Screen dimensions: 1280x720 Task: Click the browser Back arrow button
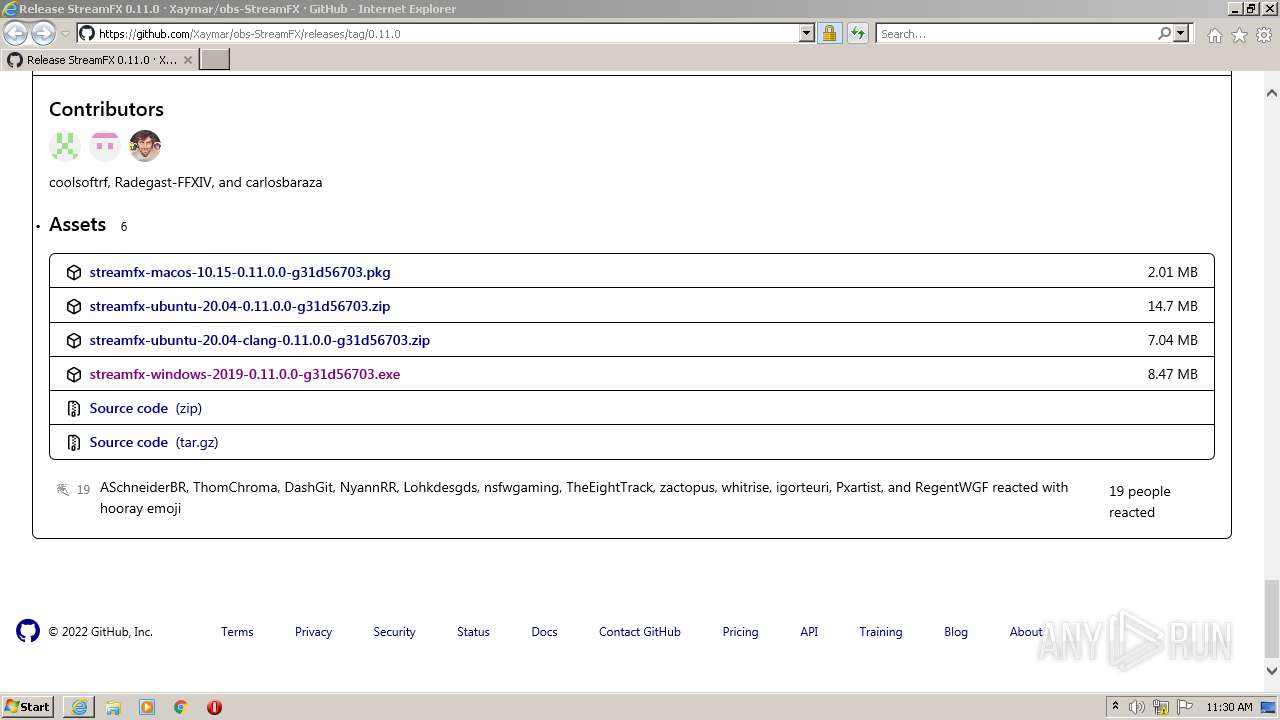(x=15, y=34)
